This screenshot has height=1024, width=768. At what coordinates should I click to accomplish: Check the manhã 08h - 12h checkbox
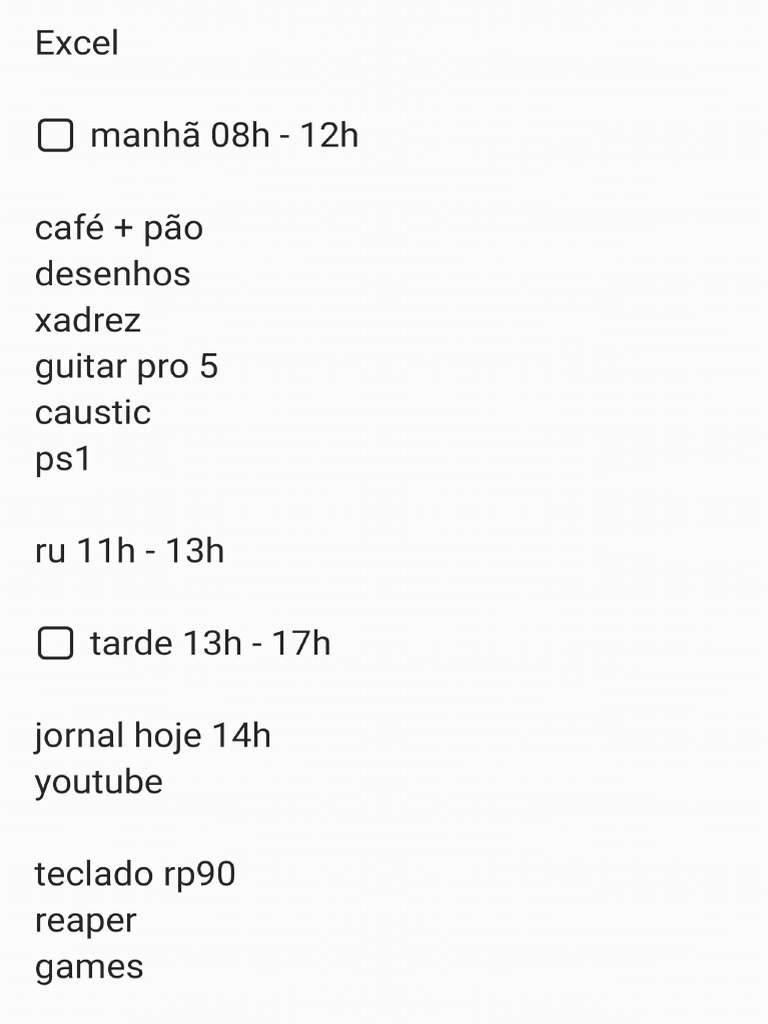[56, 136]
